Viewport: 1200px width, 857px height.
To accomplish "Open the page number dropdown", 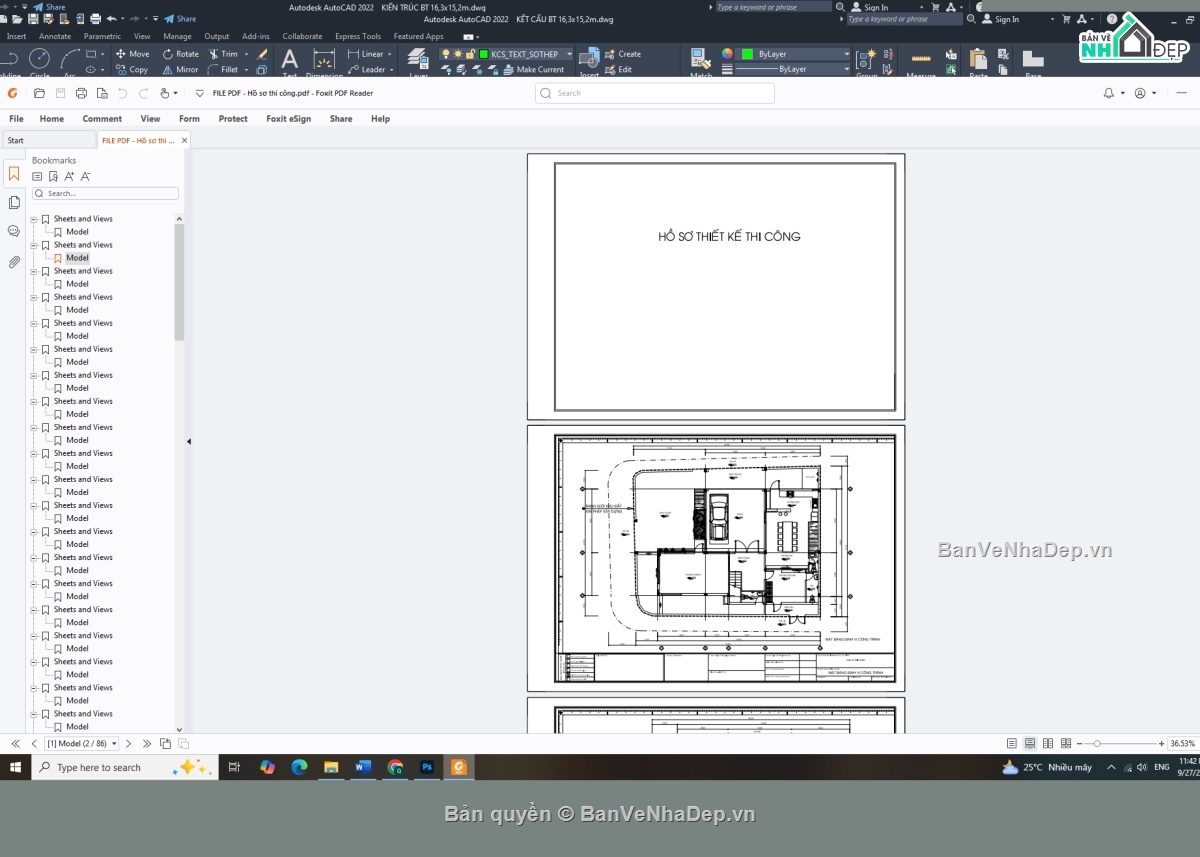I will 114,744.
